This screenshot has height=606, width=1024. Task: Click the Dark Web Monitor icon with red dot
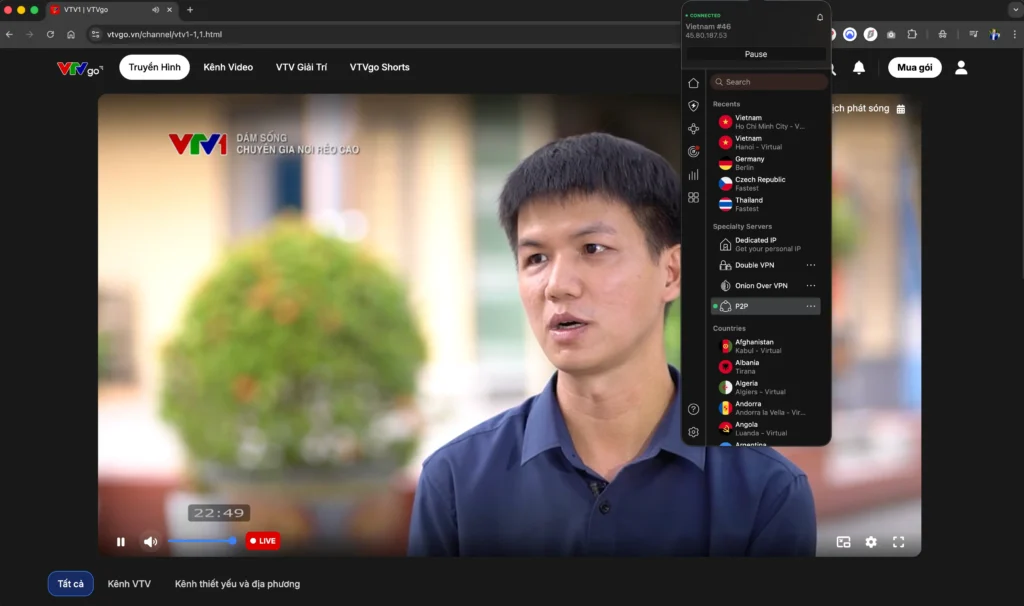(693, 150)
